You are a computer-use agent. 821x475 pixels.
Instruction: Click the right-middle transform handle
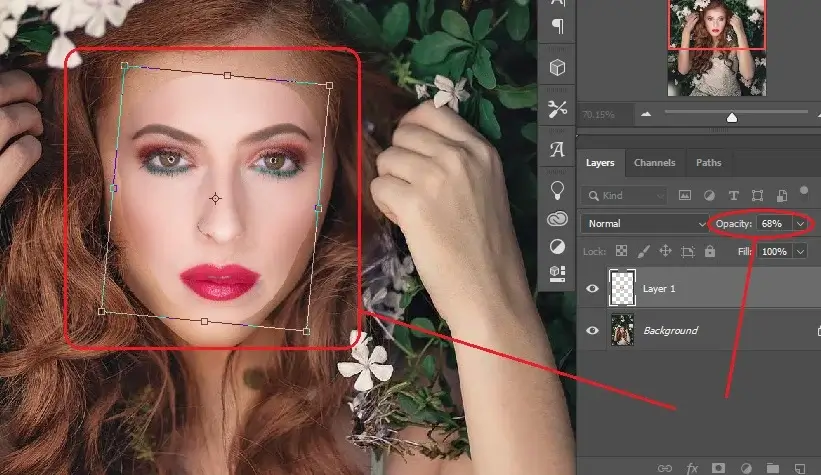point(318,208)
